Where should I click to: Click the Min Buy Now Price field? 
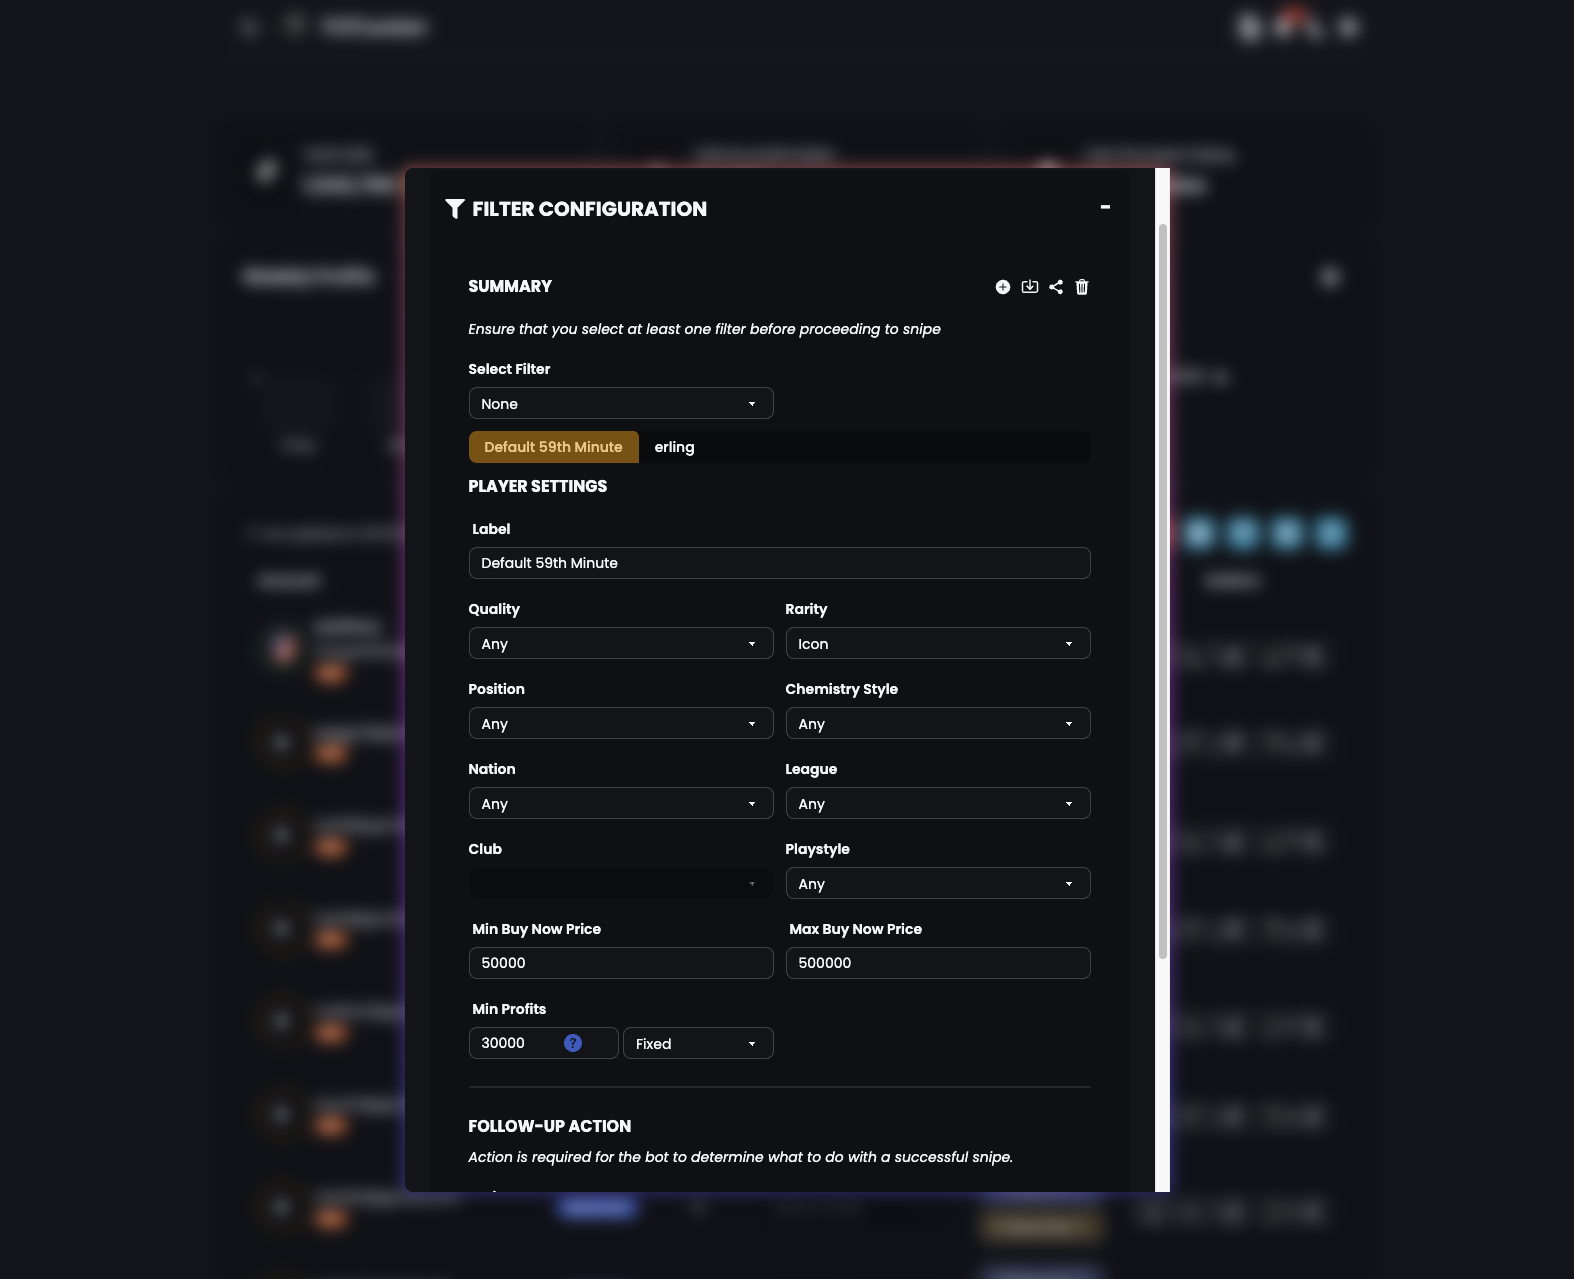(x=621, y=963)
